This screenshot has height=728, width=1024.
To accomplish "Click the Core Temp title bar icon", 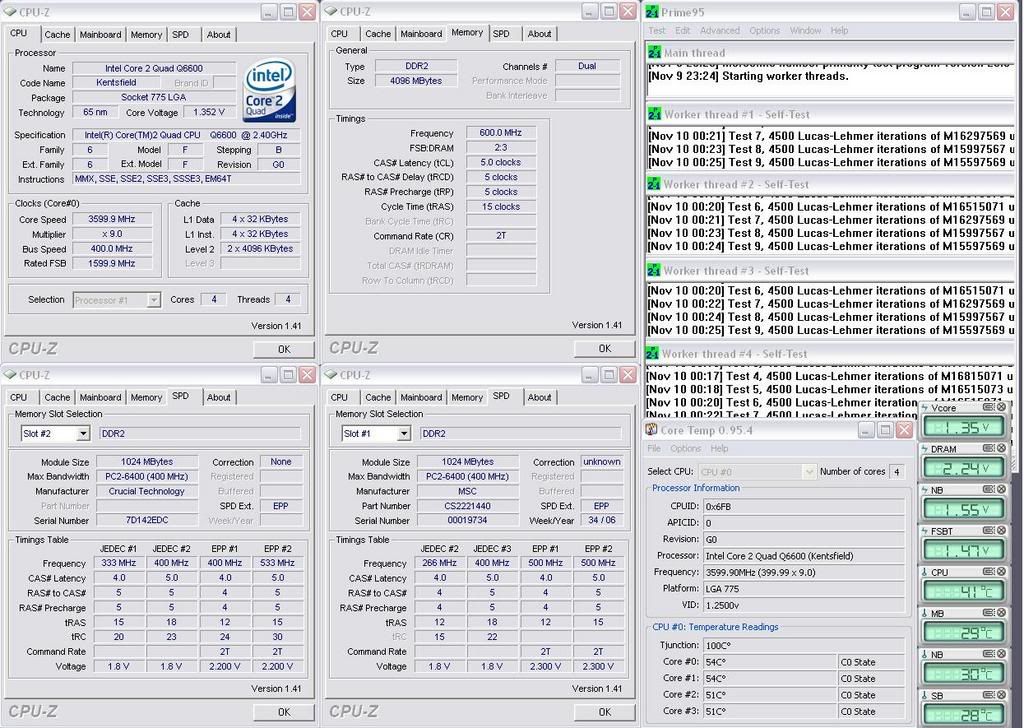I will tap(651, 430).
